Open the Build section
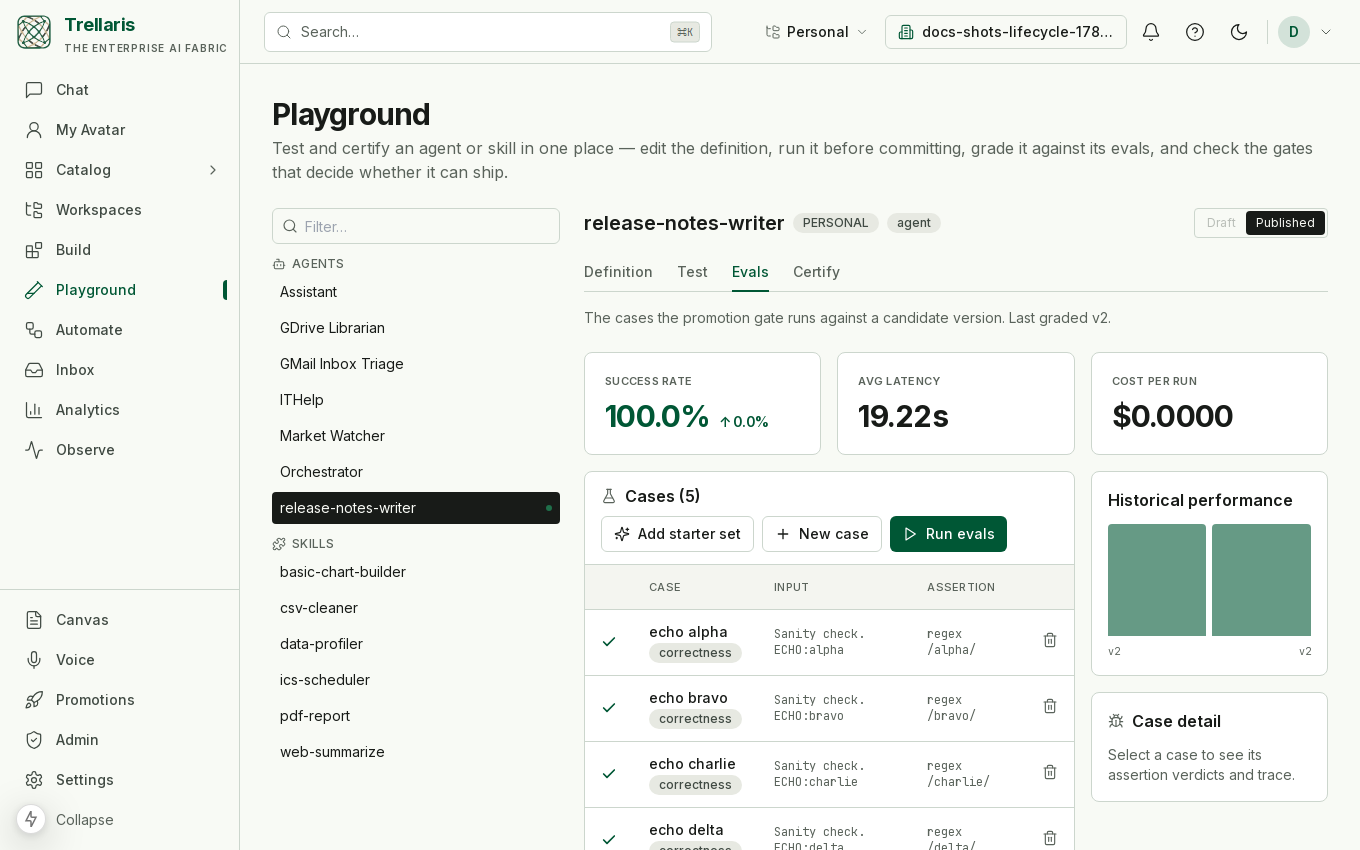Screen dimensions: 1360x850 click(x=120, y=250)
